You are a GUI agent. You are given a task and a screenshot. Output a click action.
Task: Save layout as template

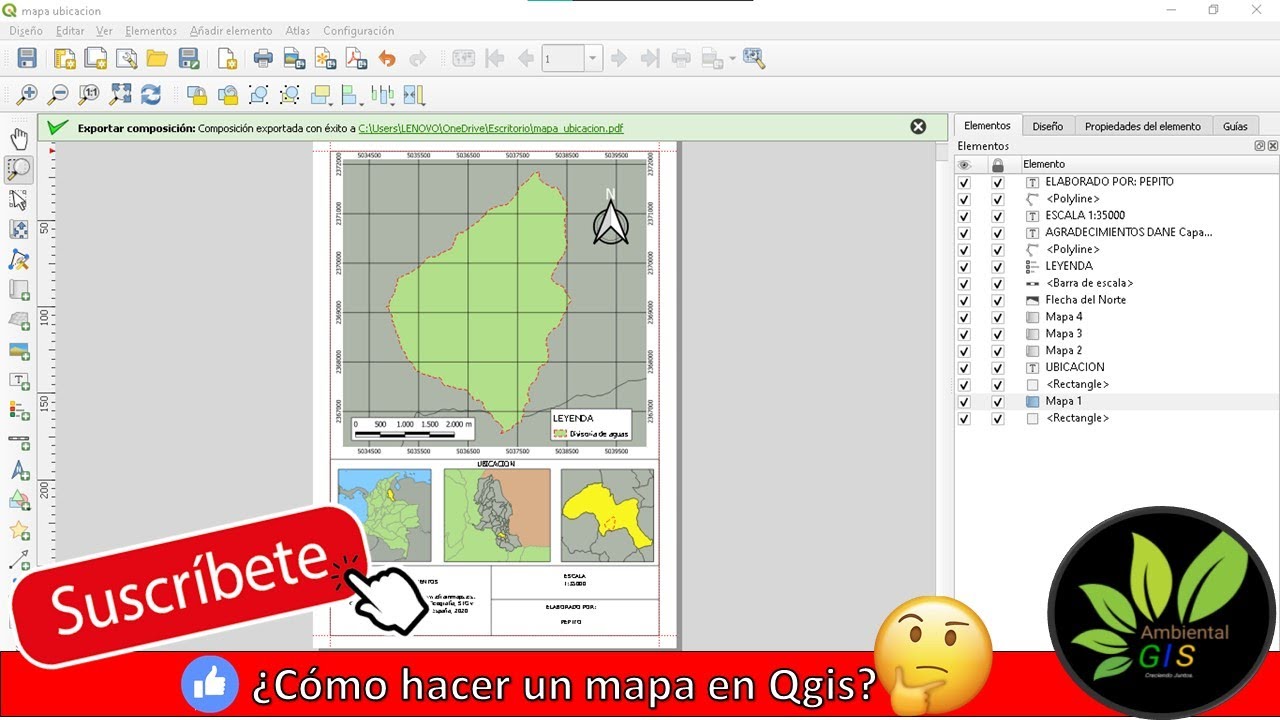(188, 58)
